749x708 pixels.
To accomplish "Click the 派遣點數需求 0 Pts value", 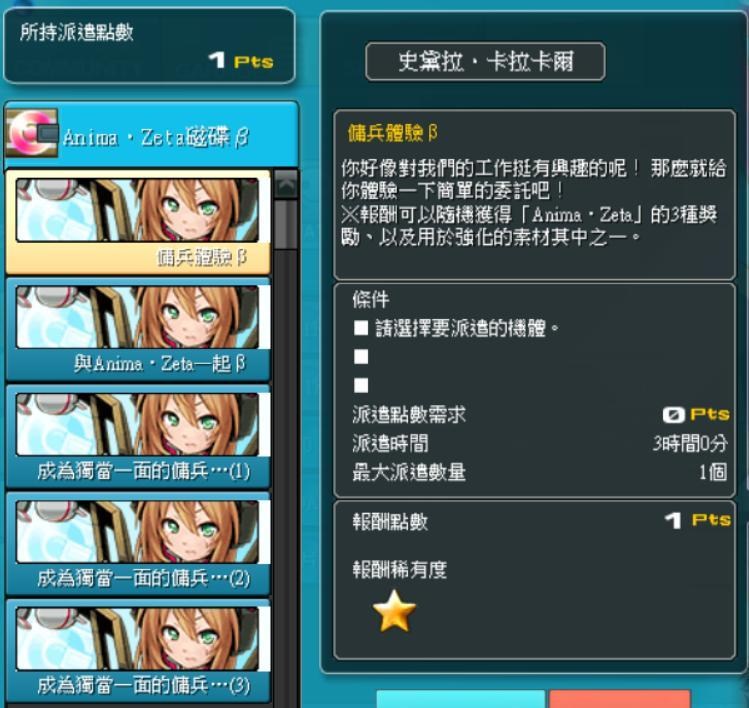I will point(696,414).
